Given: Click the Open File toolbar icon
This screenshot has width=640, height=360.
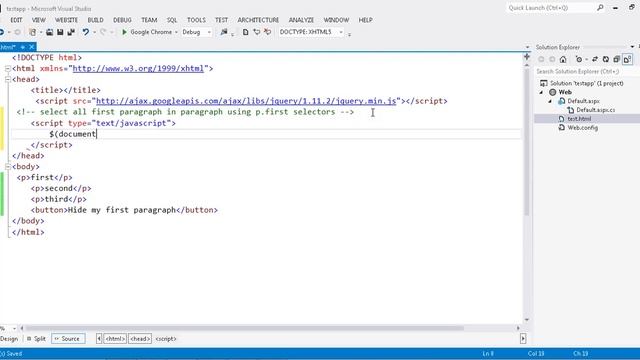Looking at the screenshot, I should pyautogui.click(x=49, y=32).
